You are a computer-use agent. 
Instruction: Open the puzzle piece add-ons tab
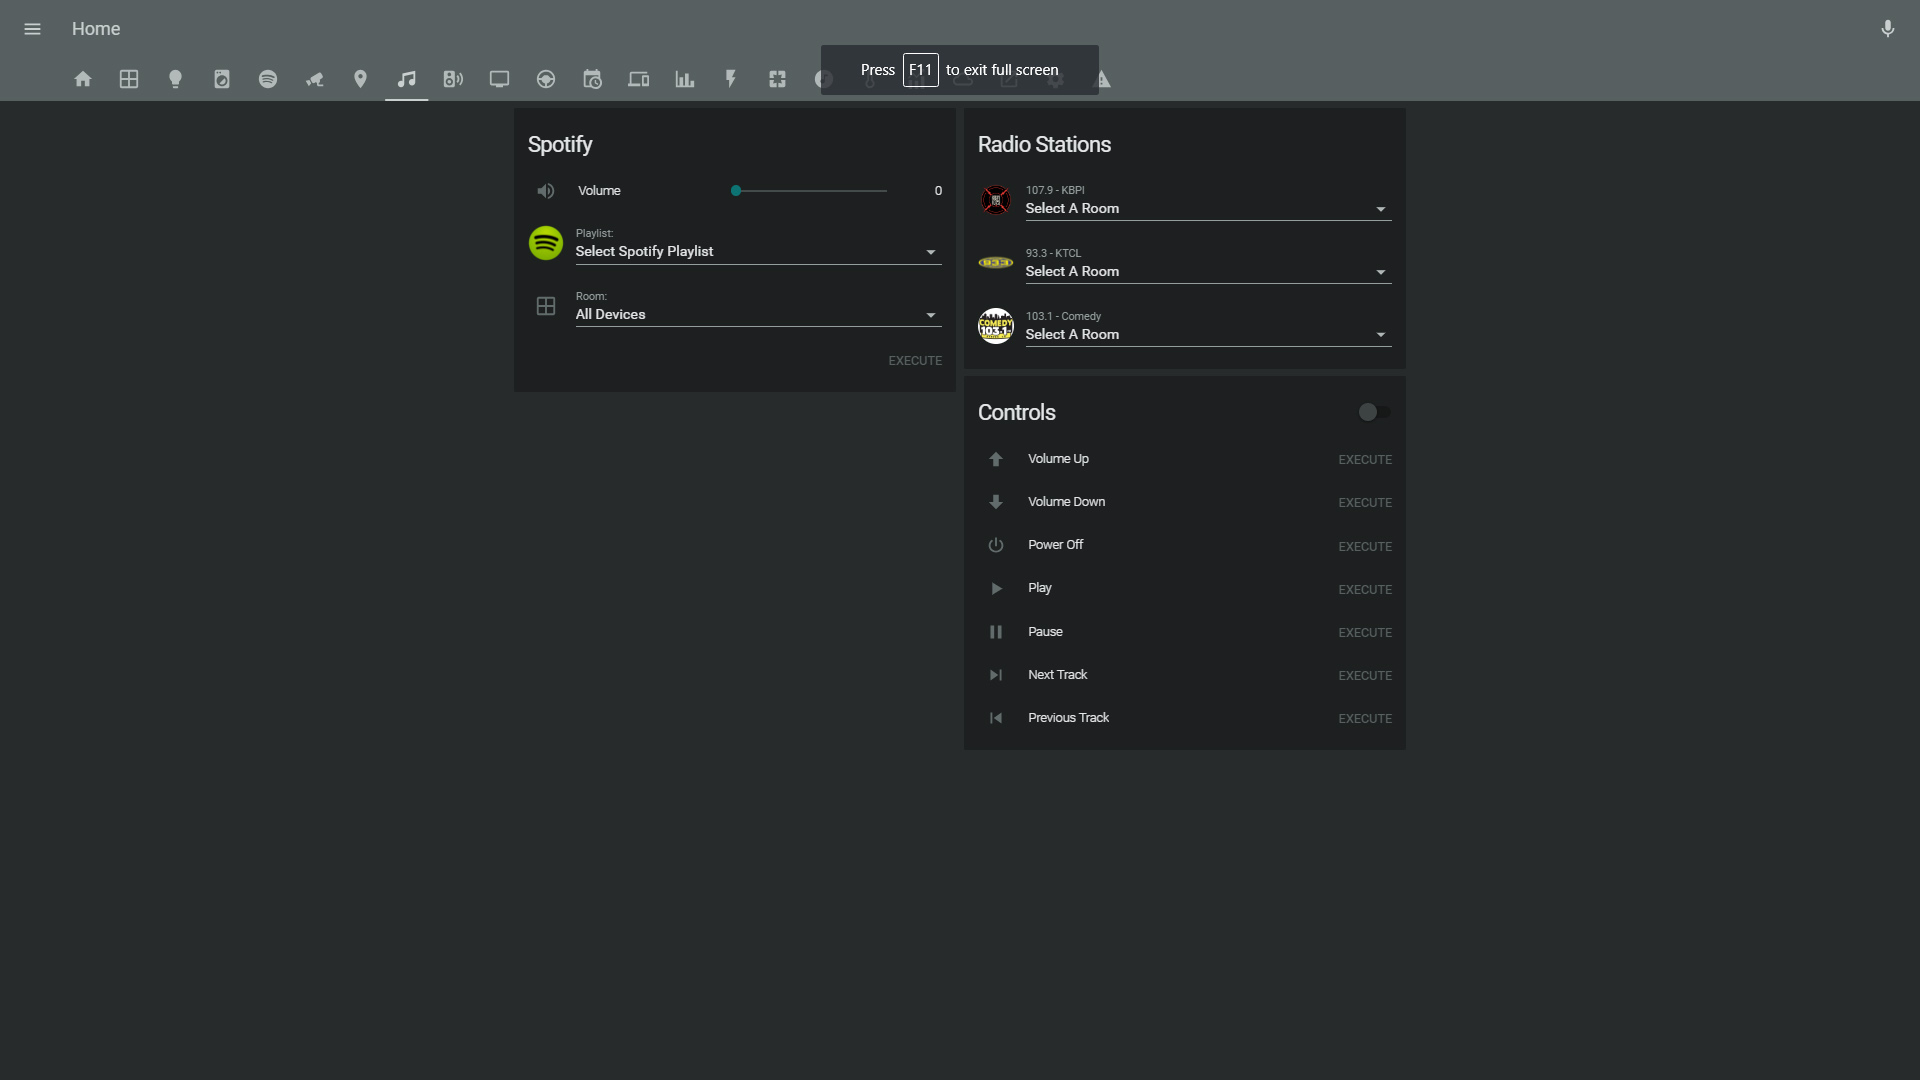coord(777,79)
